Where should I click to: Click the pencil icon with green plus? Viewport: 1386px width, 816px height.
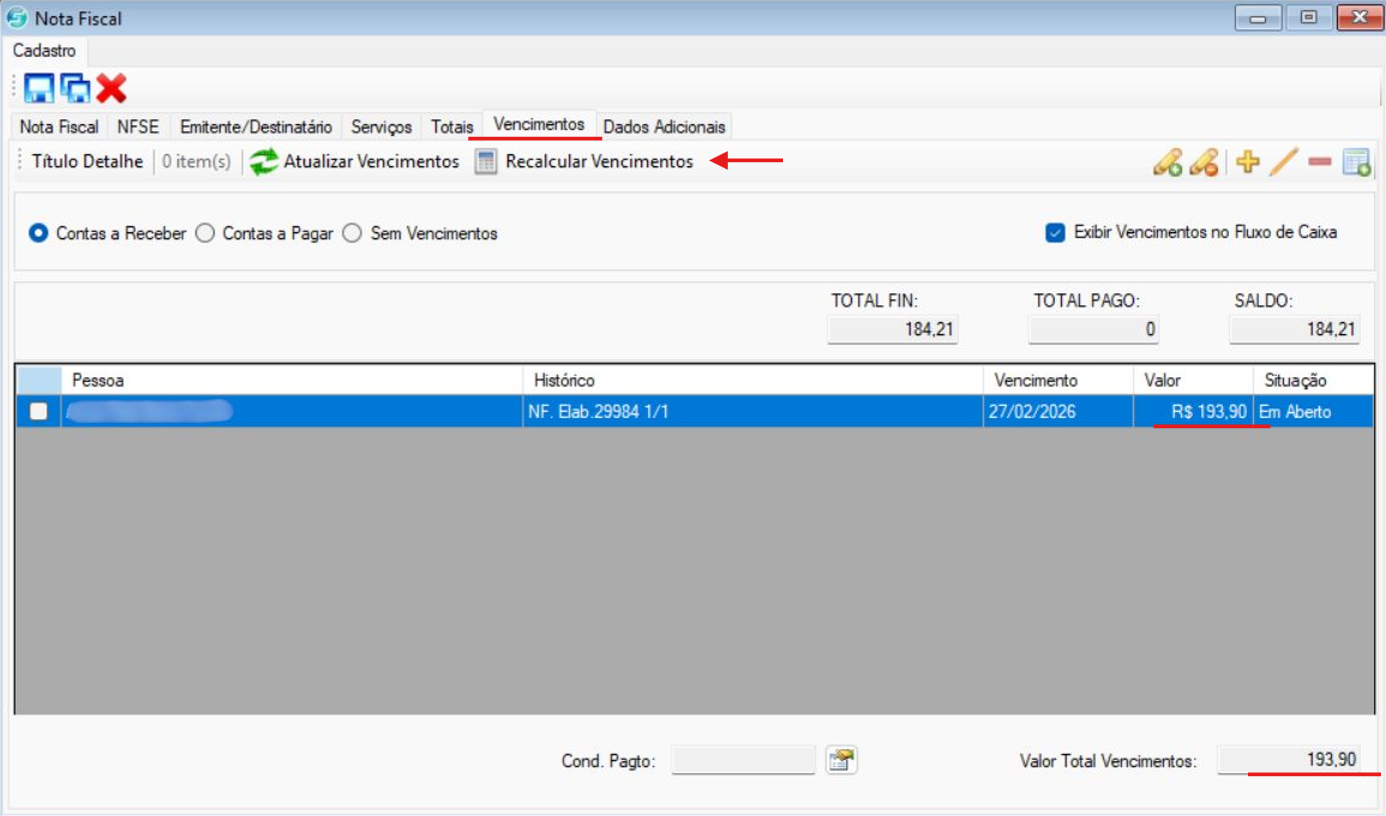(x=1167, y=162)
